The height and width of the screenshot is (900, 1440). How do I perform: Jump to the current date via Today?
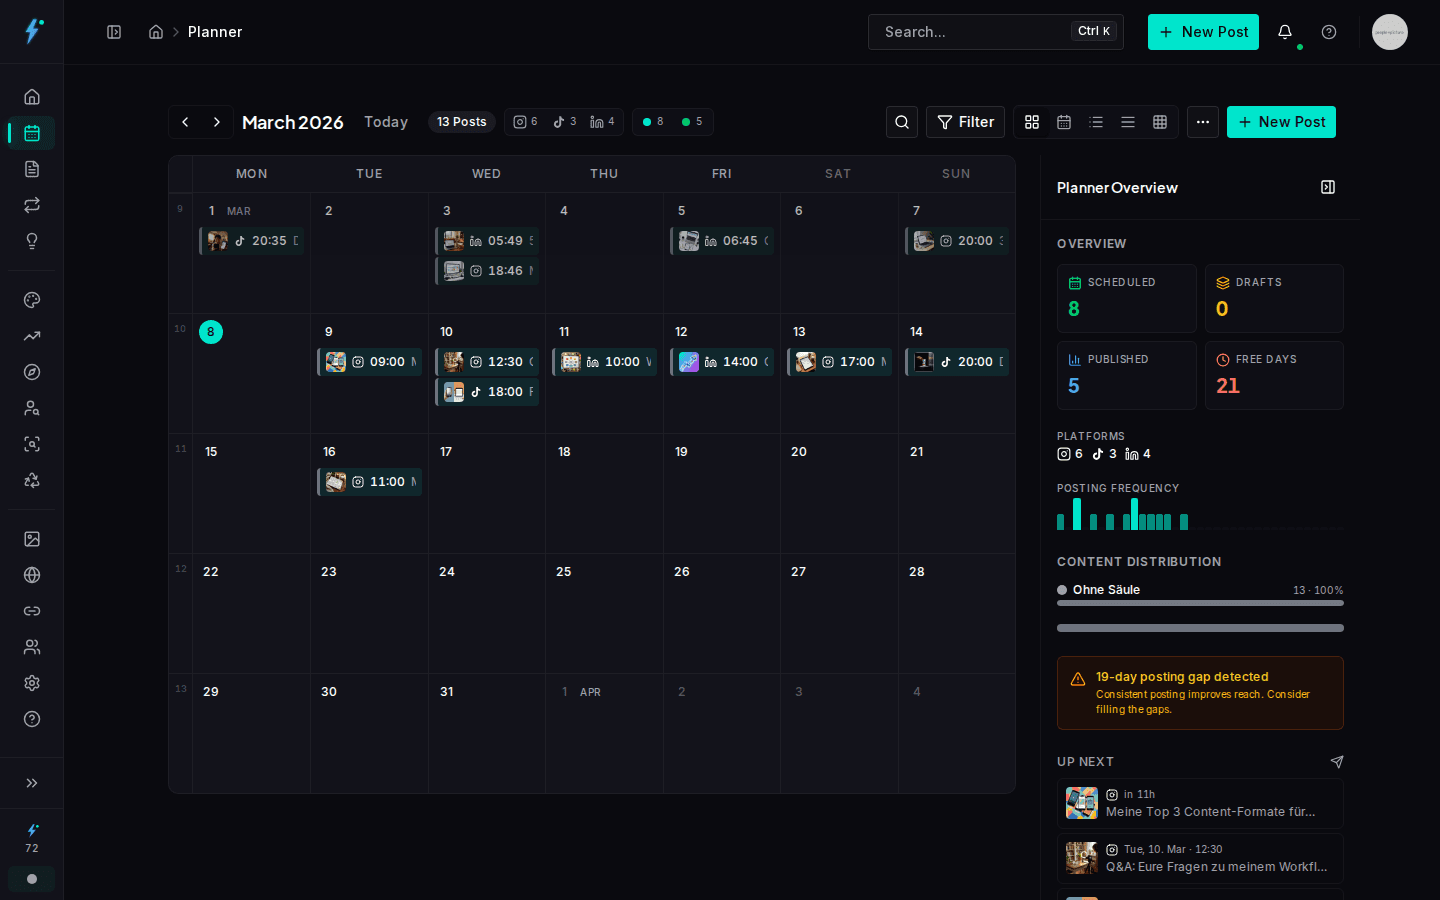(386, 122)
